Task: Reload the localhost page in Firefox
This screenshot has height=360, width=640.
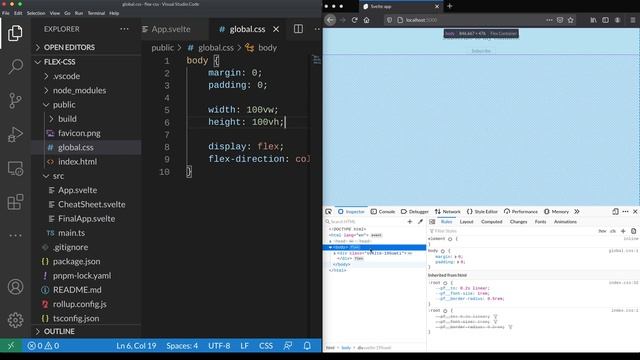Action: coord(354,20)
